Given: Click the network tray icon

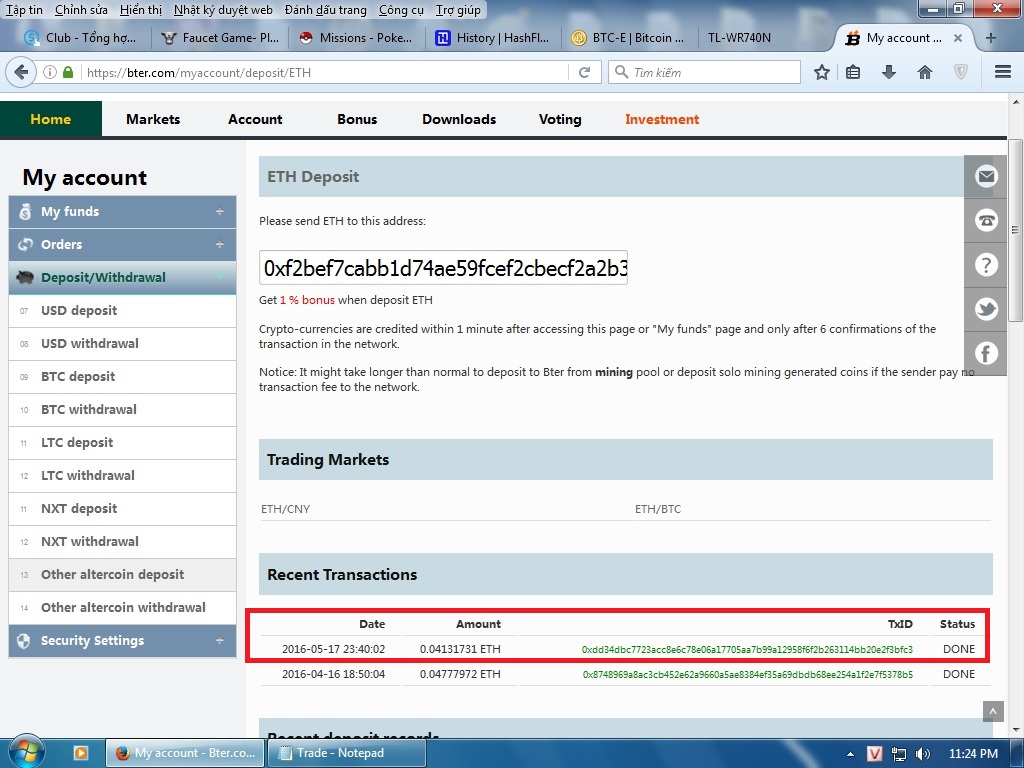Looking at the screenshot, I should point(899,754).
